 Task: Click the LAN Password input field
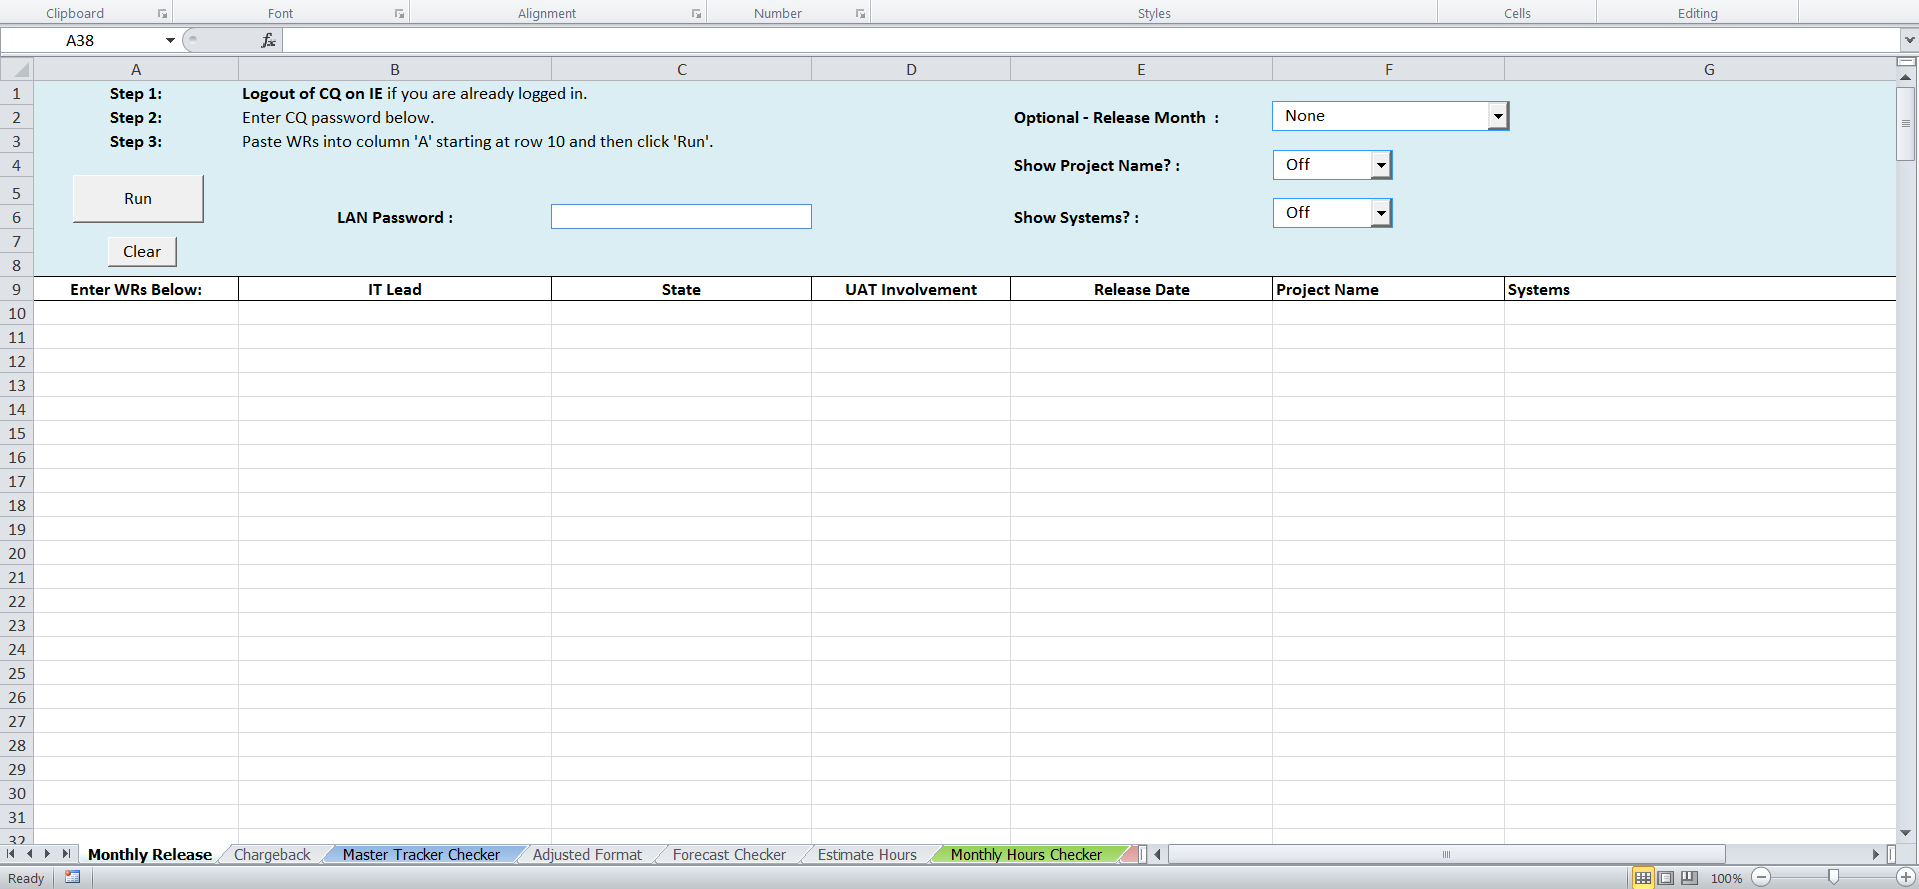pos(681,217)
